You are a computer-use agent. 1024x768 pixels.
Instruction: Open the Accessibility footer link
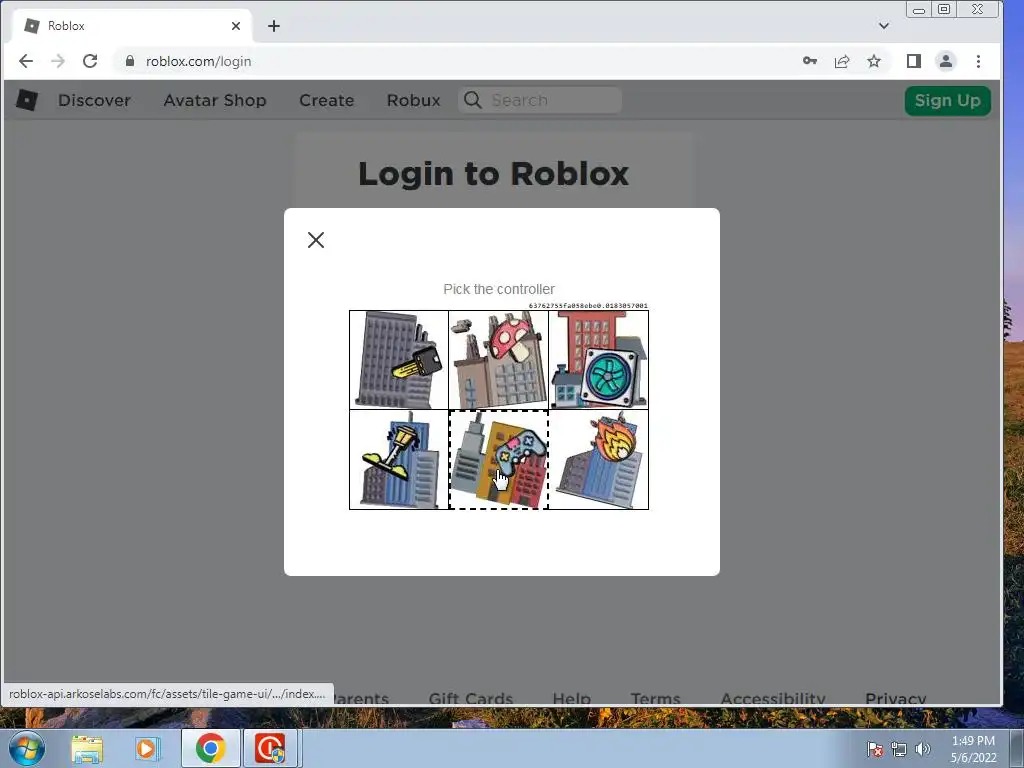point(773,698)
